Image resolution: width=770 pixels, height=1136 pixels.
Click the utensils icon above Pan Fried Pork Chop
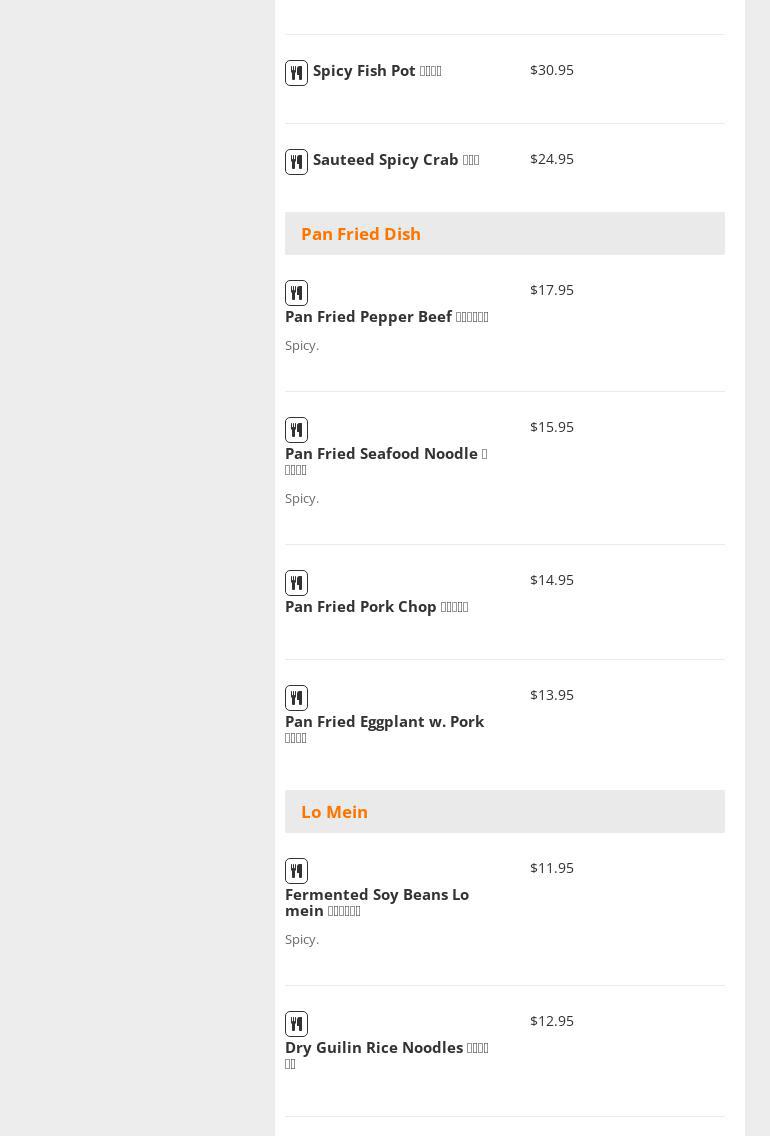tap(296, 583)
